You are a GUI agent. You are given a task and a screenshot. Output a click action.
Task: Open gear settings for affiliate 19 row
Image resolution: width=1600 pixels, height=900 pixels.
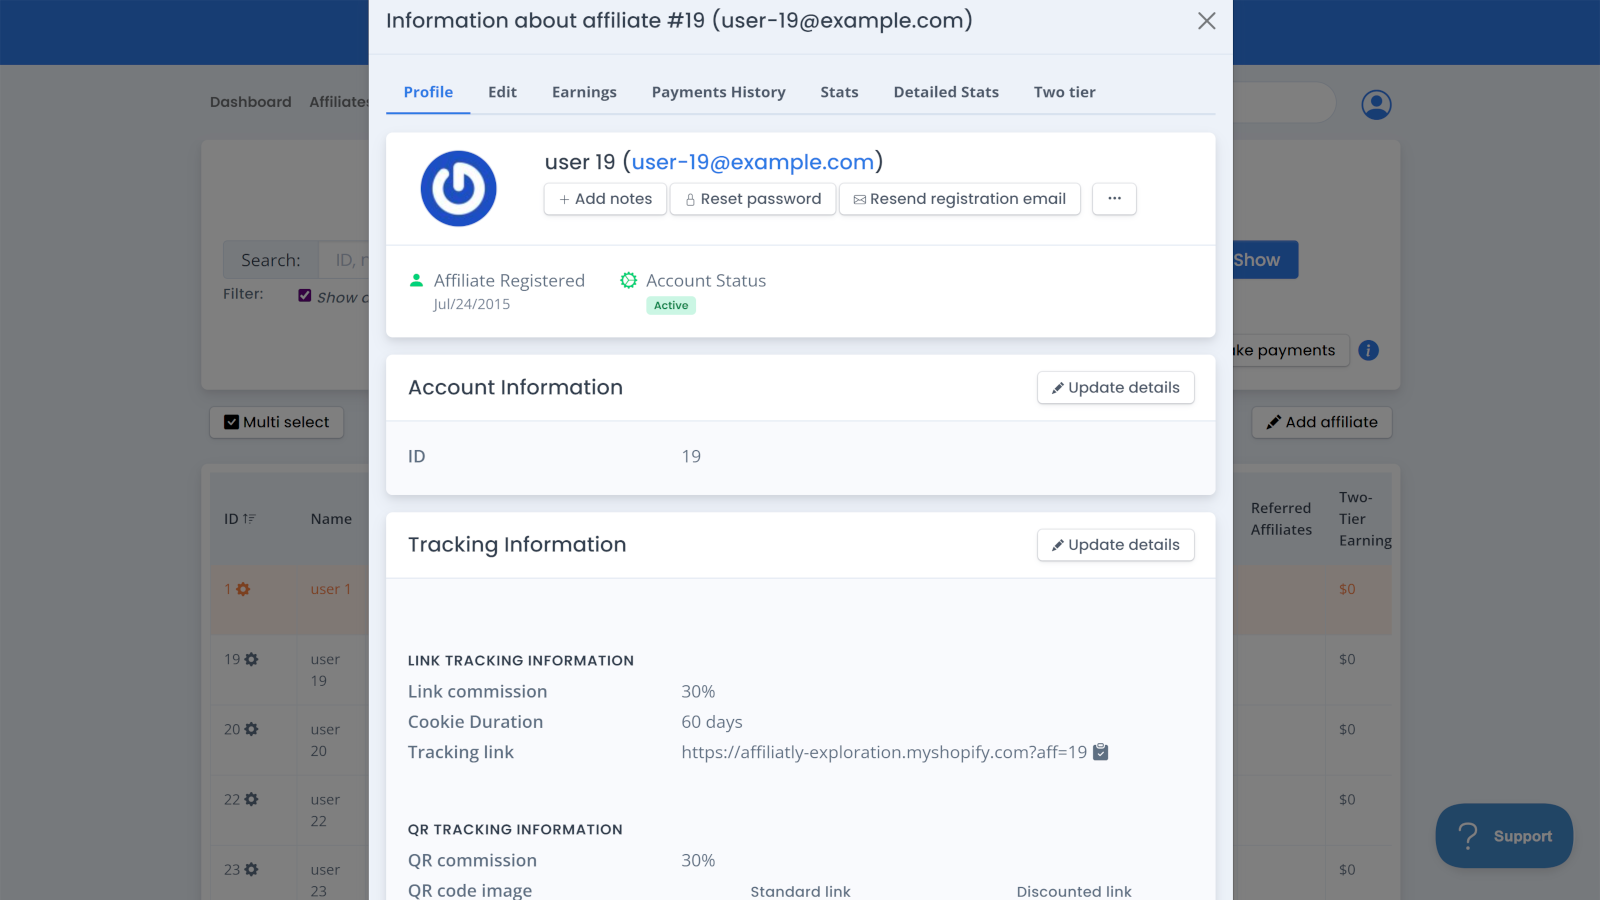click(251, 659)
